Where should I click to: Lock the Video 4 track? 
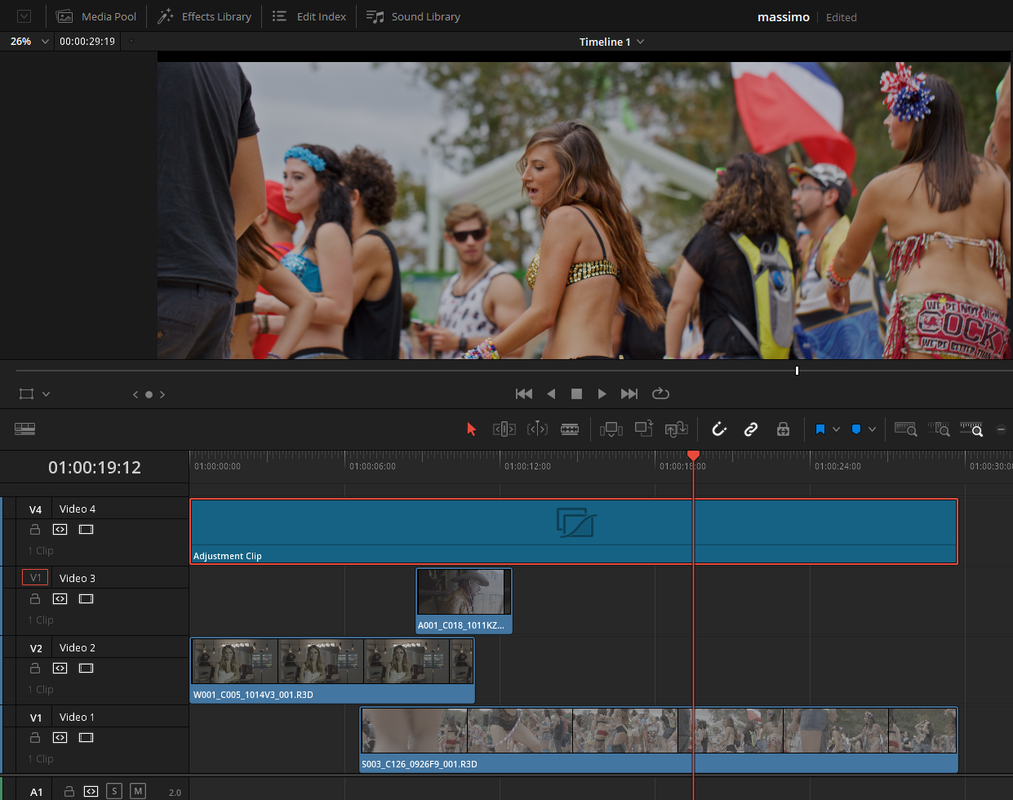pyautogui.click(x=35, y=529)
